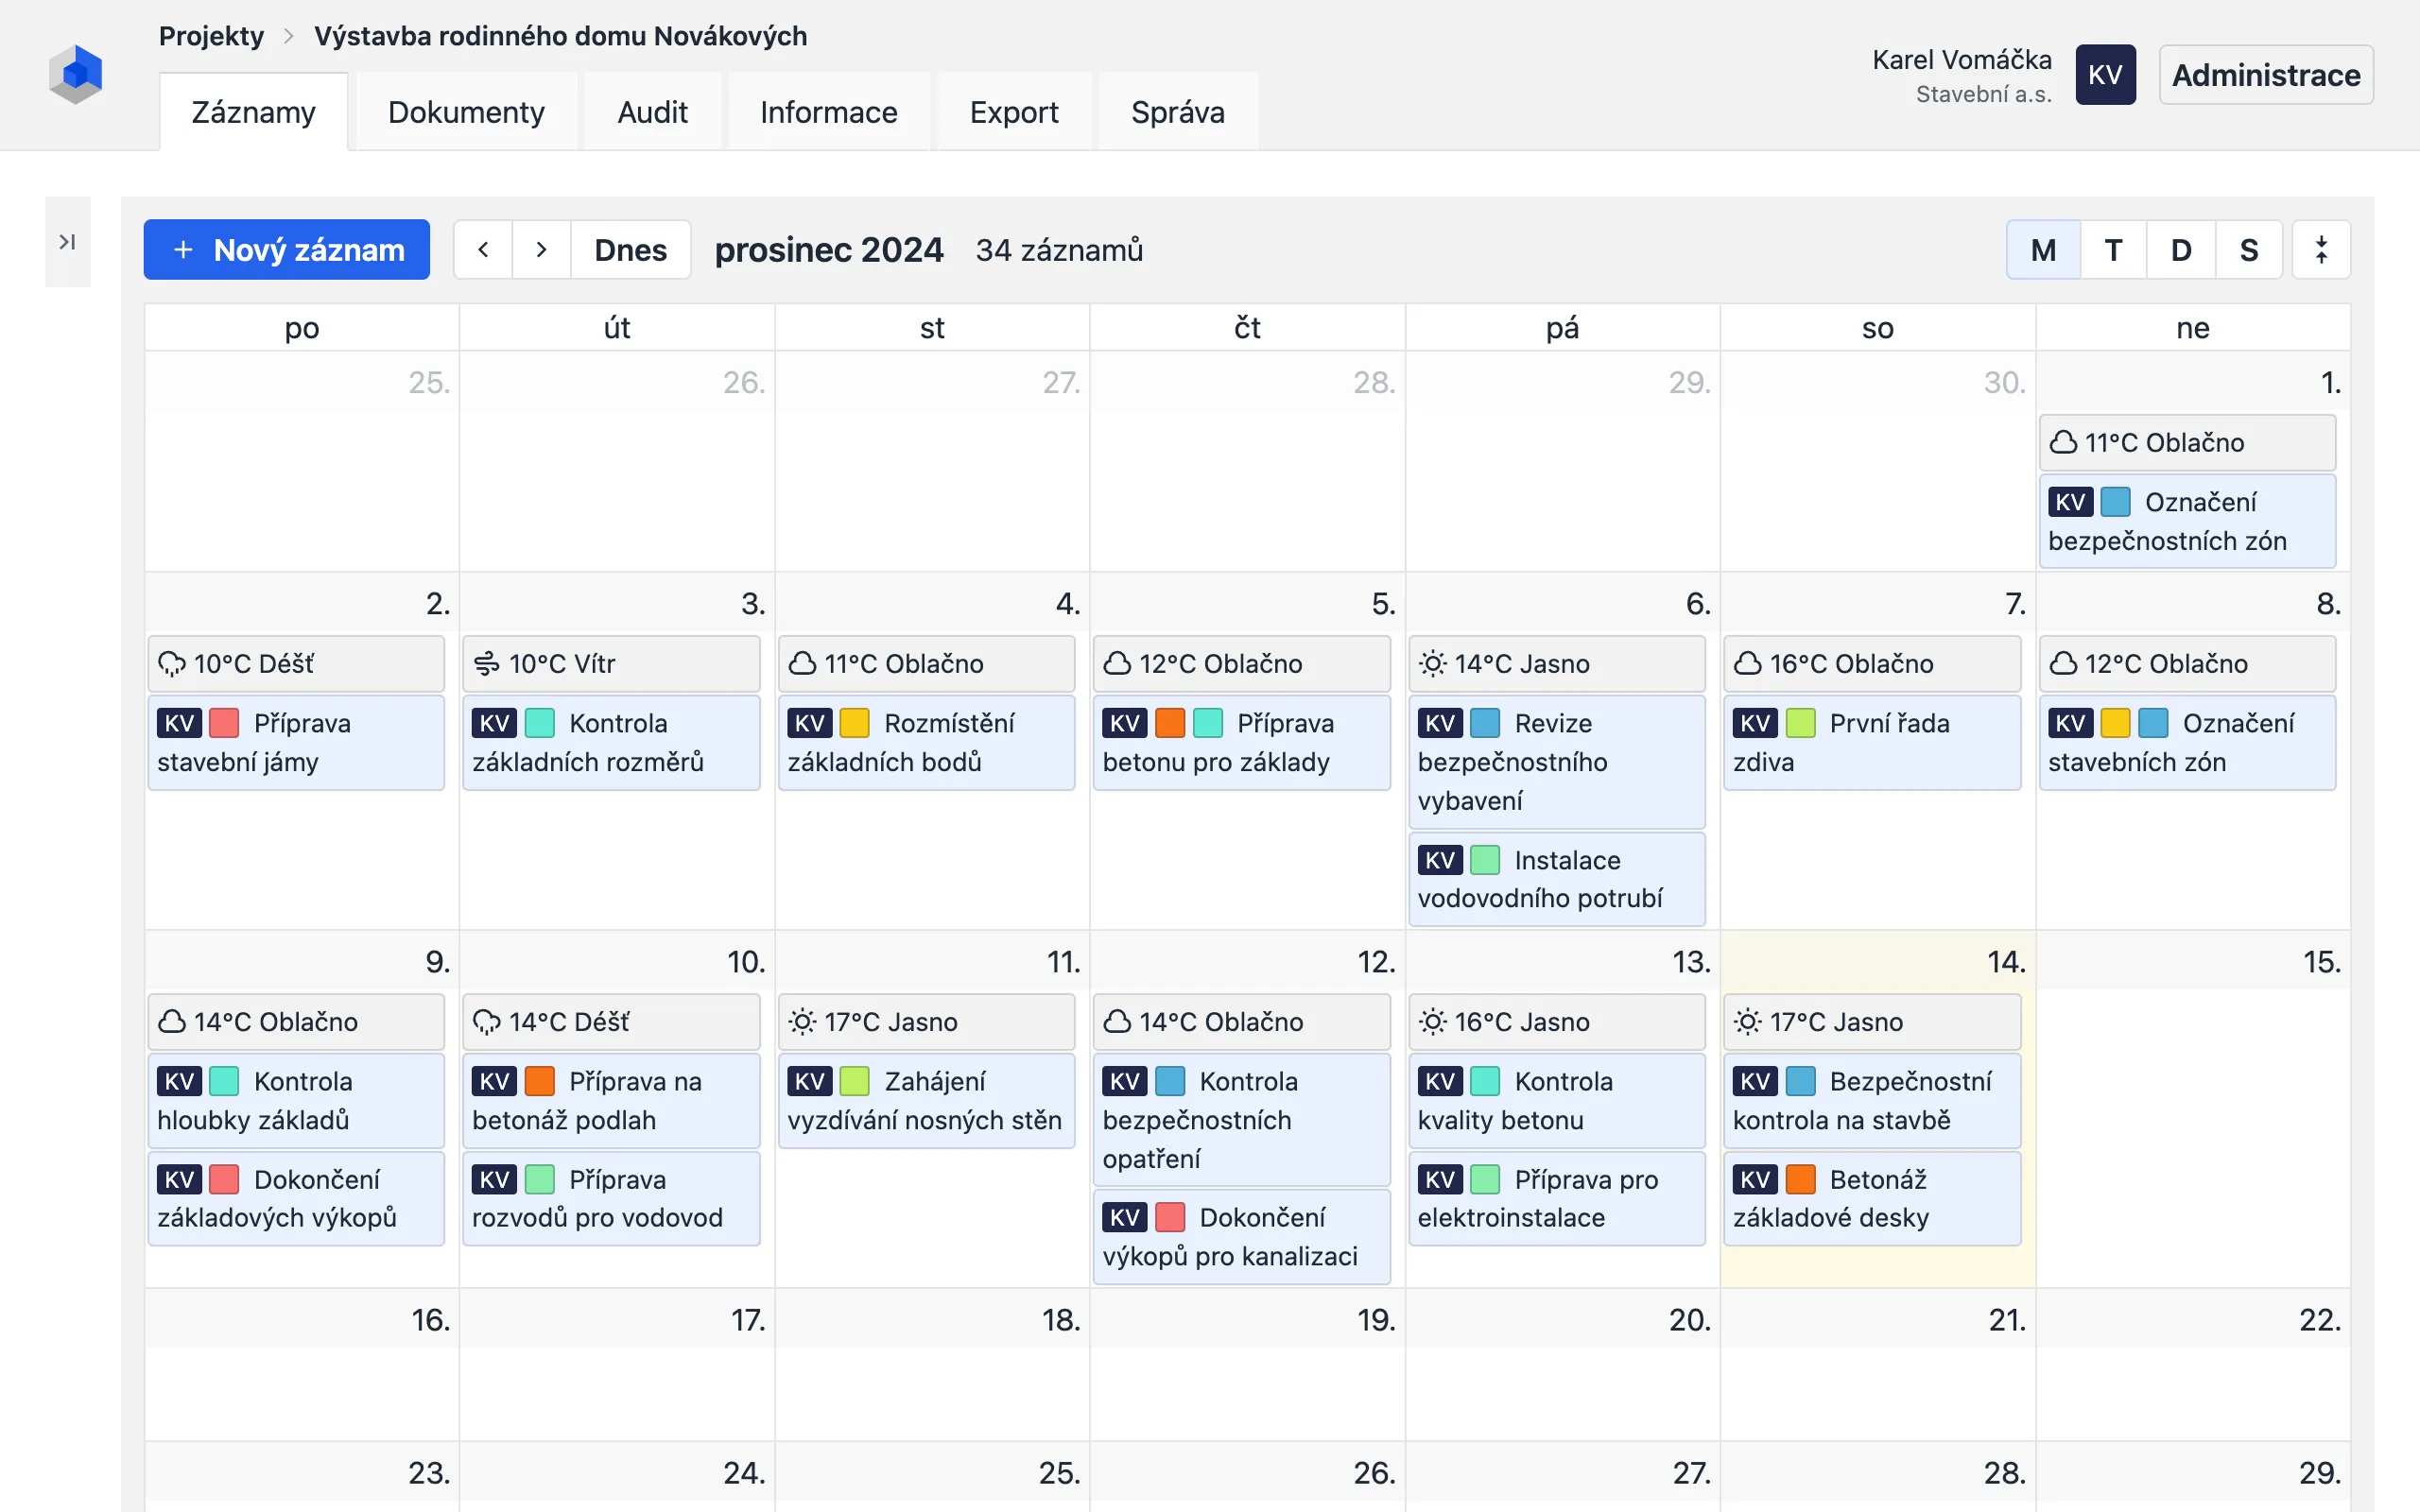The image size is (2420, 1512).
Task: Click KV badge on Betonáž základové desky
Action: (1756, 1179)
